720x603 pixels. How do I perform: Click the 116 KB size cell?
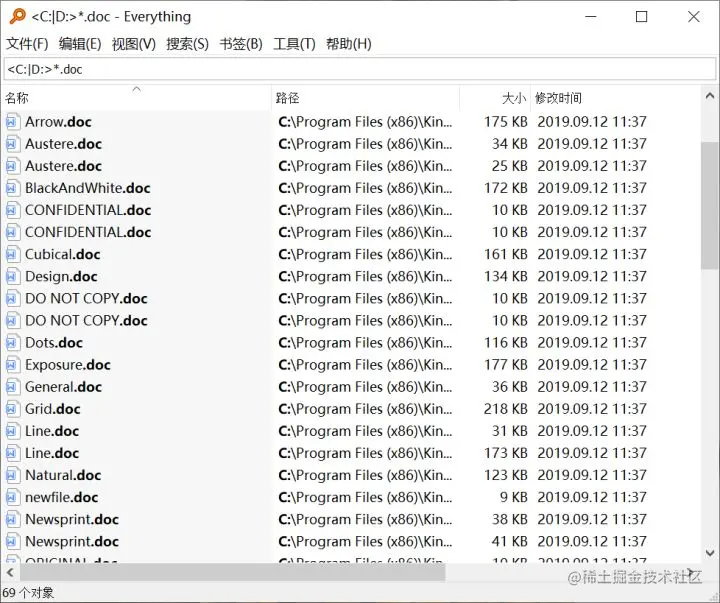pyautogui.click(x=506, y=343)
